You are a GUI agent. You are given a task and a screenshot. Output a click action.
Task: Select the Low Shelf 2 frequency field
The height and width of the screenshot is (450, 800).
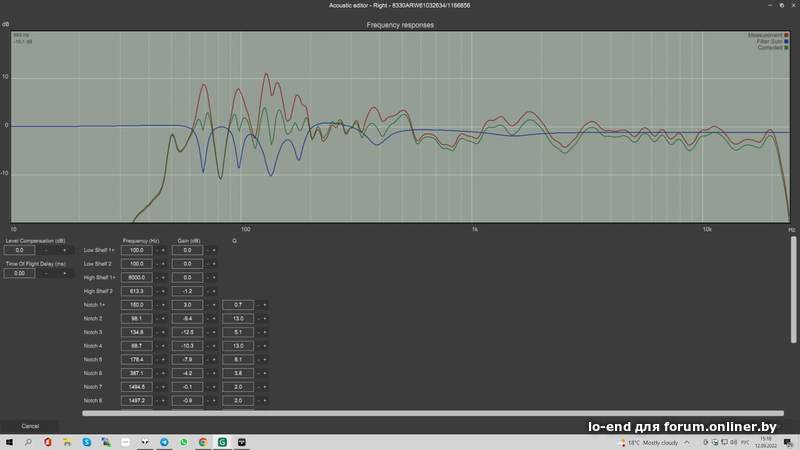point(136,264)
